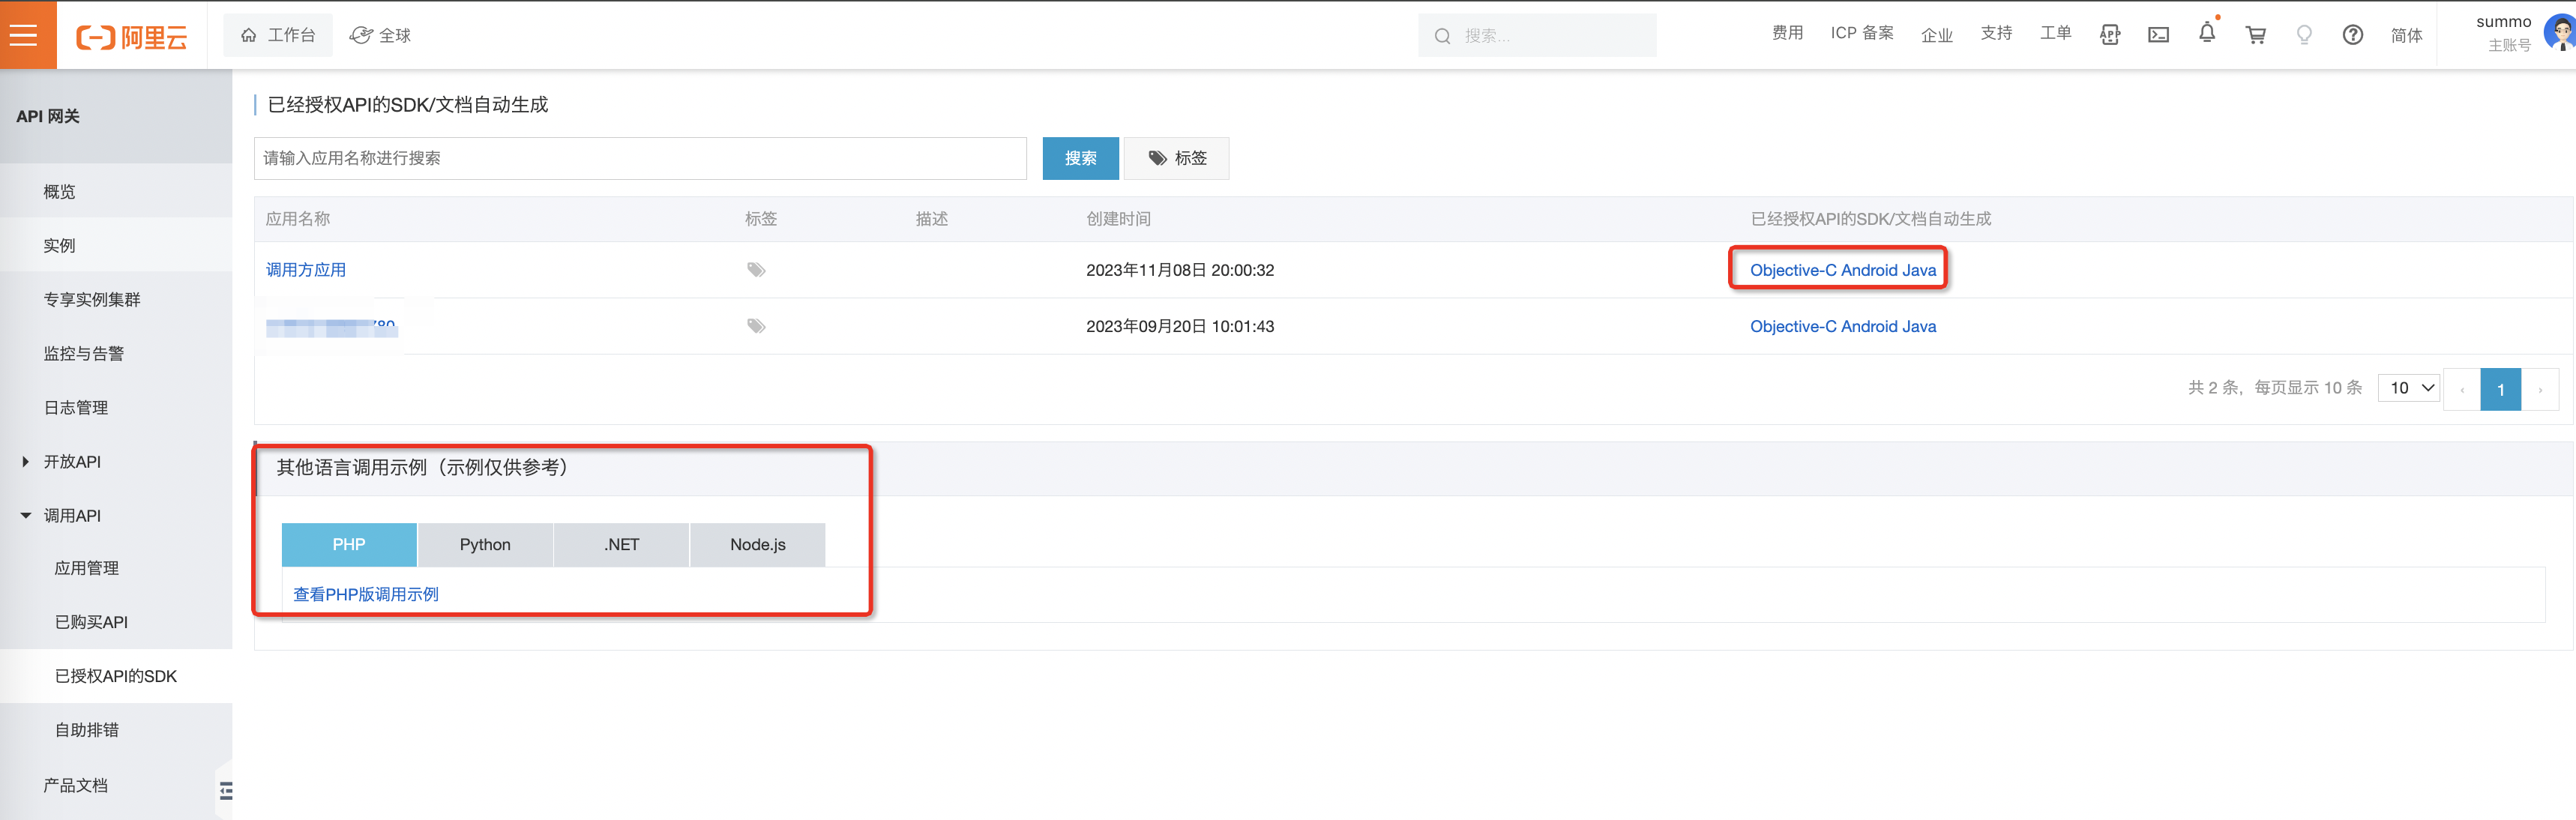This screenshot has height=820, width=2576.
Task: Switch to the Python example tab
Action: (x=485, y=545)
